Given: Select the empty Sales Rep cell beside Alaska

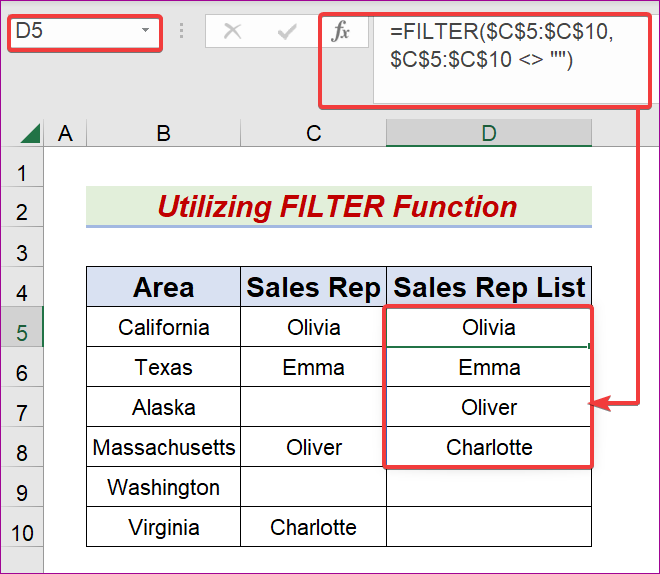Looking at the screenshot, I should [313, 407].
